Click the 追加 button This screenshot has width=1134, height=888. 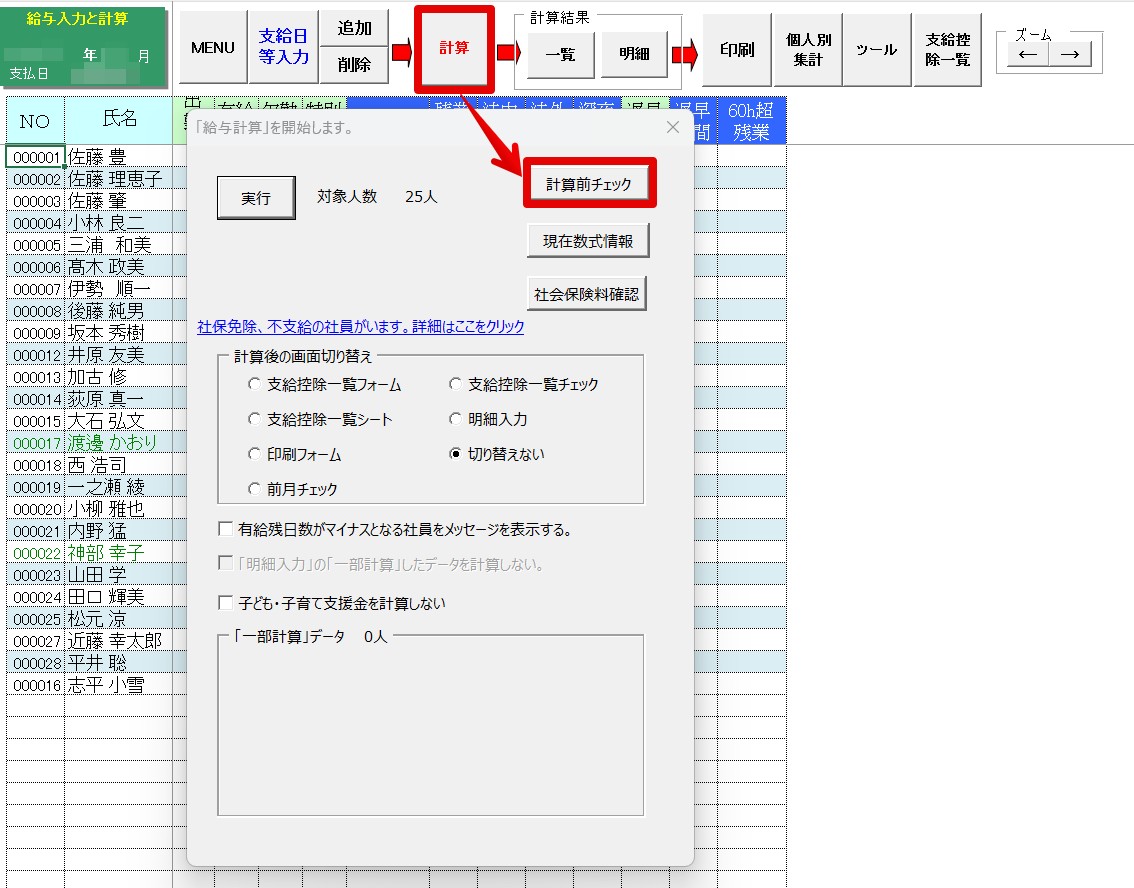pos(354,28)
